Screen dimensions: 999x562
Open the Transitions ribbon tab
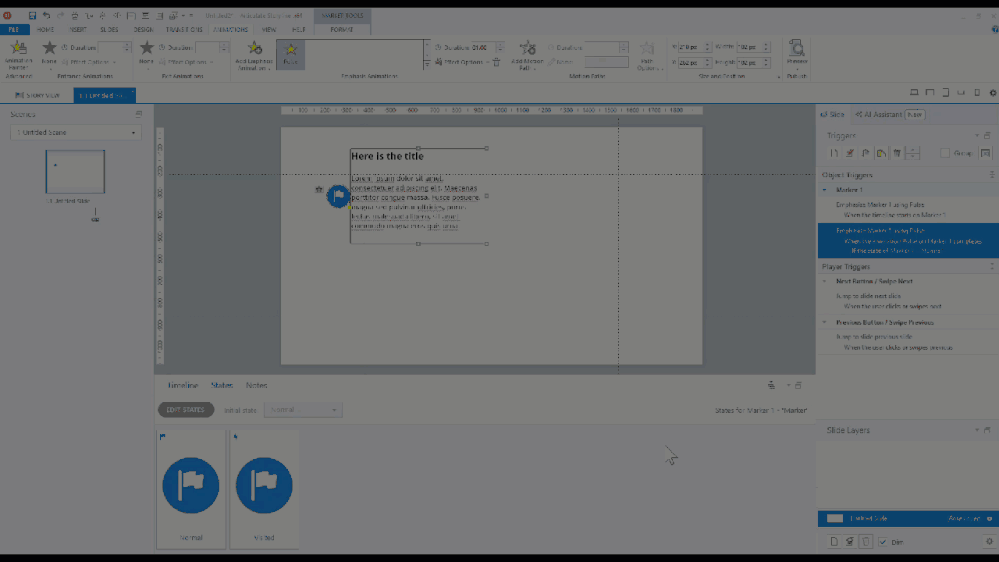(x=183, y=29)
